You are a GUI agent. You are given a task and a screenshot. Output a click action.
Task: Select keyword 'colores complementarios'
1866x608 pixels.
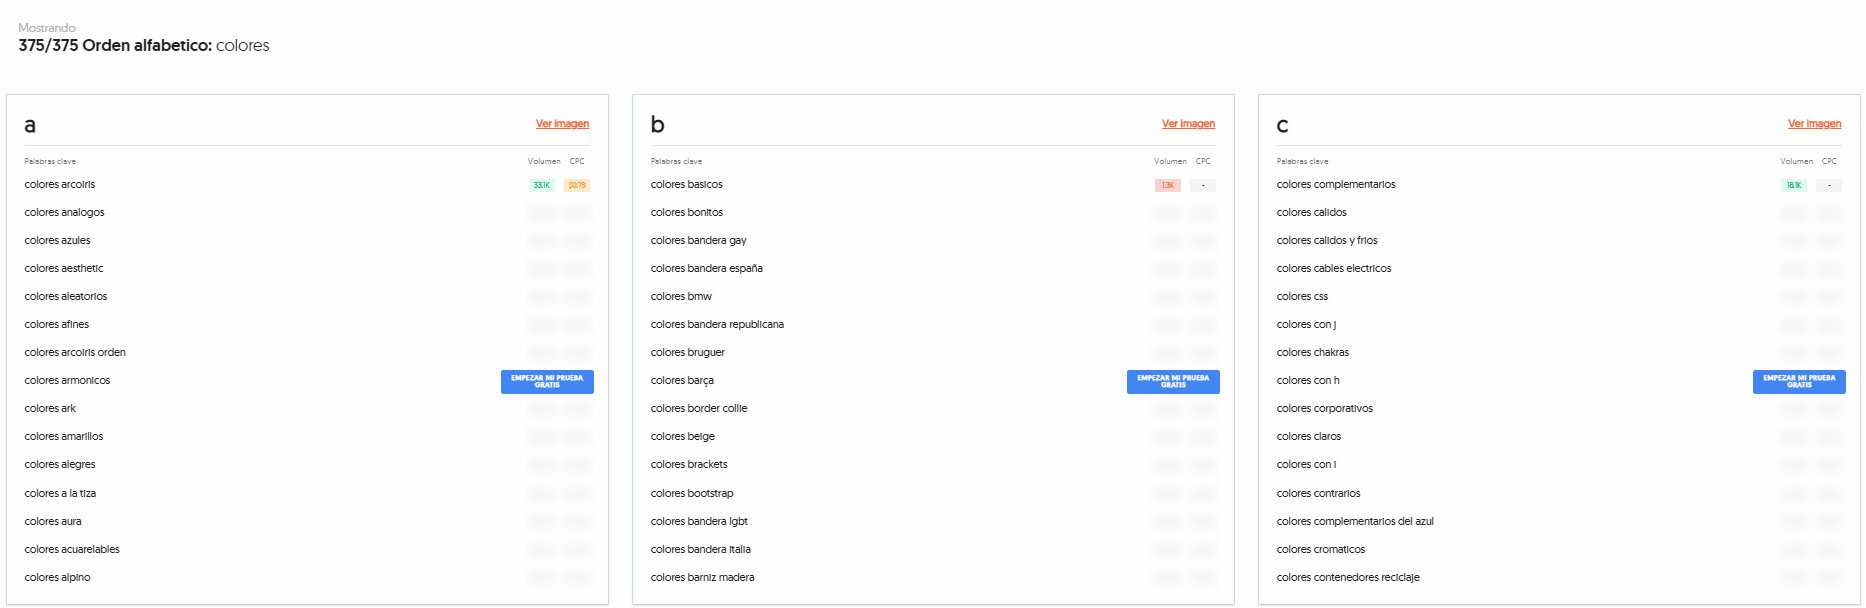click(x=1336, y=185)
